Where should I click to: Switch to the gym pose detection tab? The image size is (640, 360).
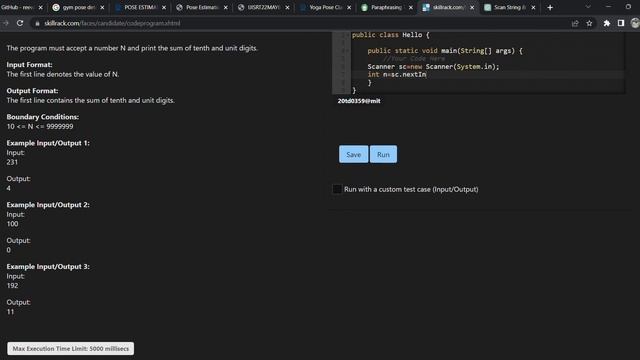tap(78, 7)
